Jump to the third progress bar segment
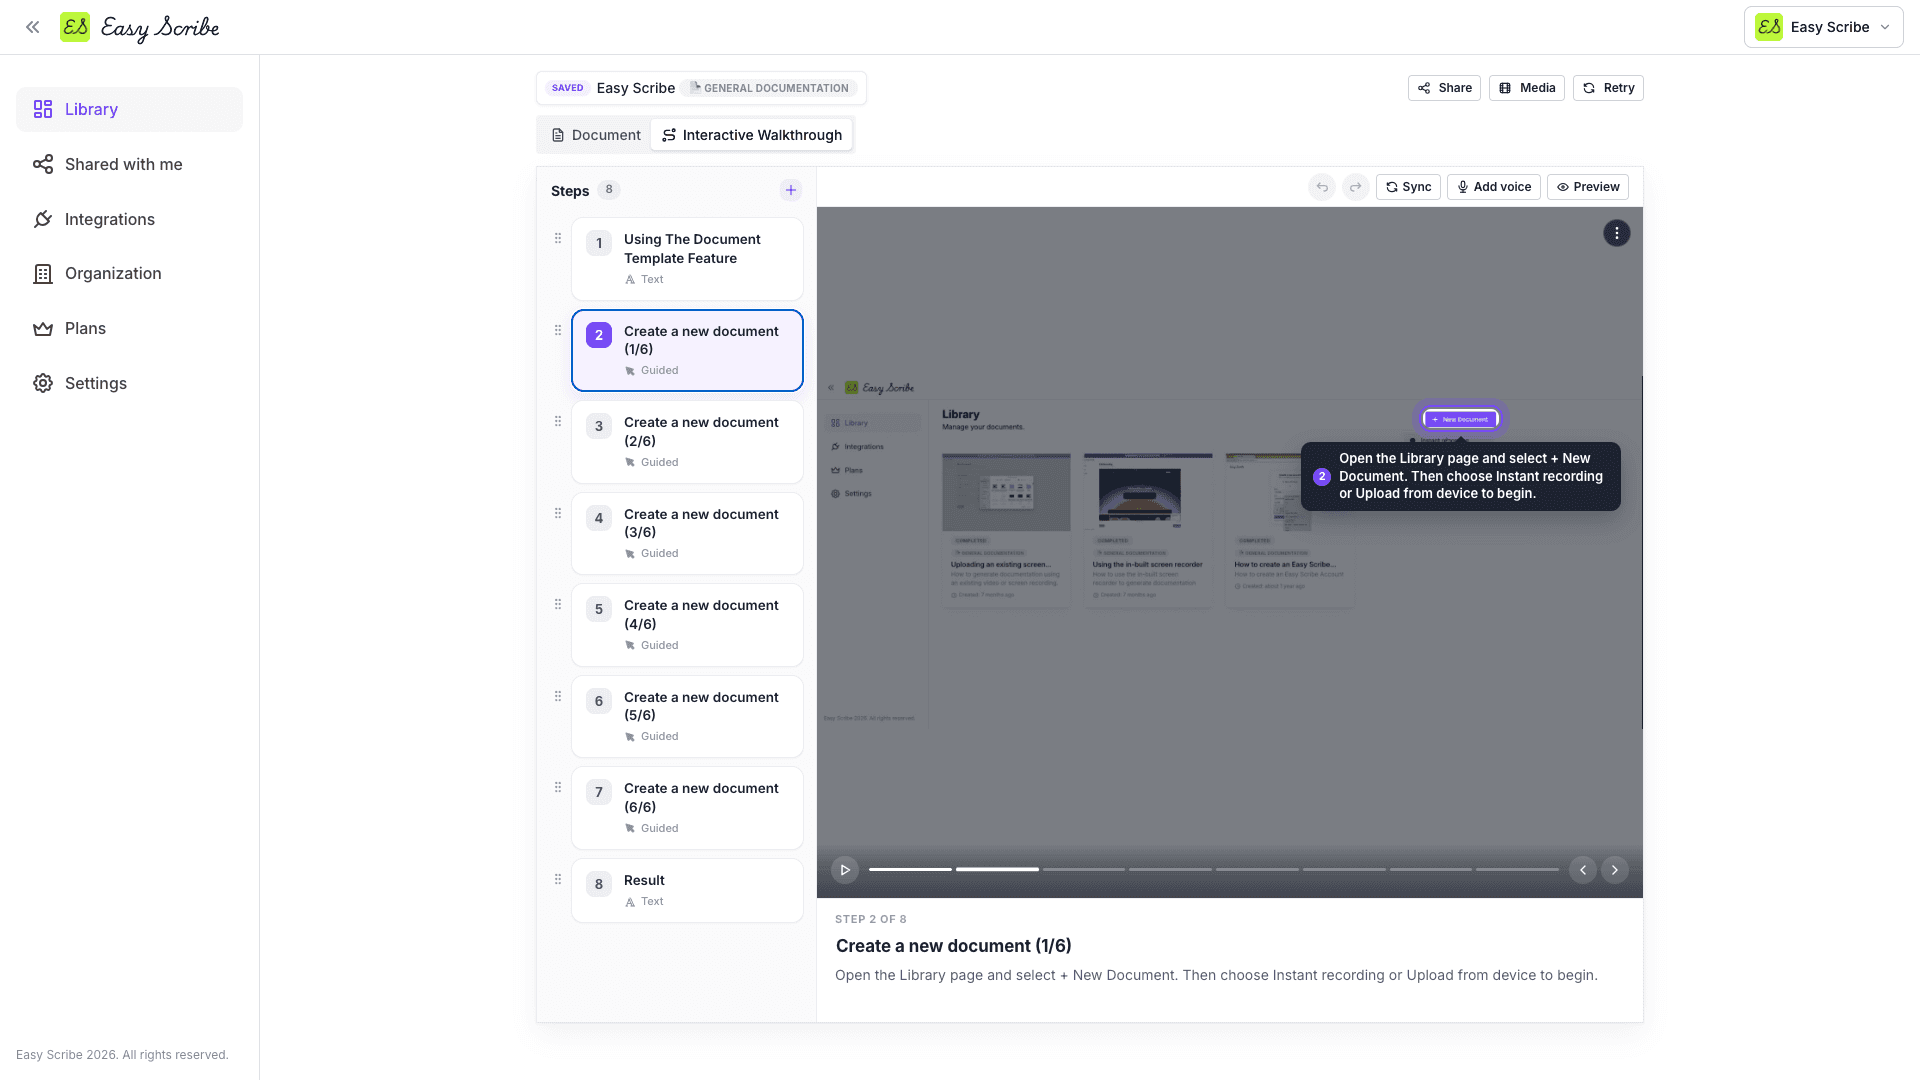1920x1080 pixels. click(x=1084, y=870)
